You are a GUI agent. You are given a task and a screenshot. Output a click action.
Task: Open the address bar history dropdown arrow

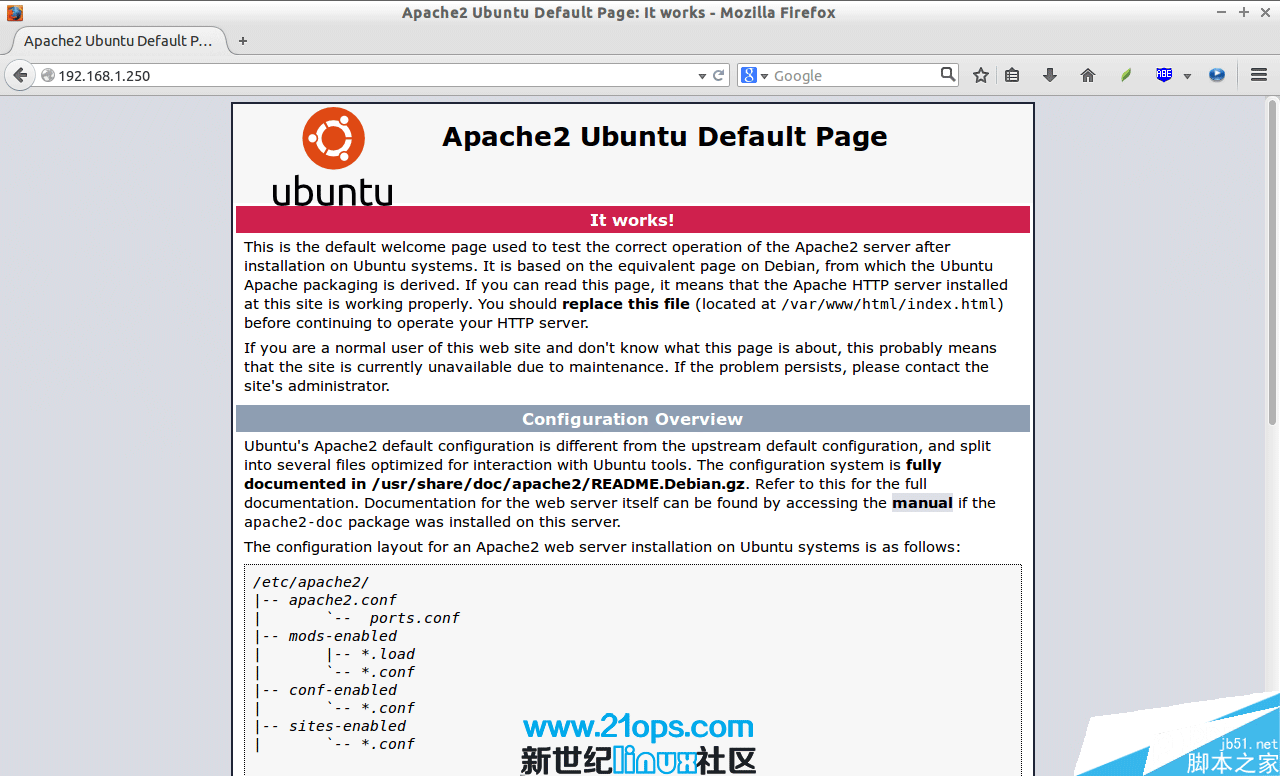(x=702, y=76)
